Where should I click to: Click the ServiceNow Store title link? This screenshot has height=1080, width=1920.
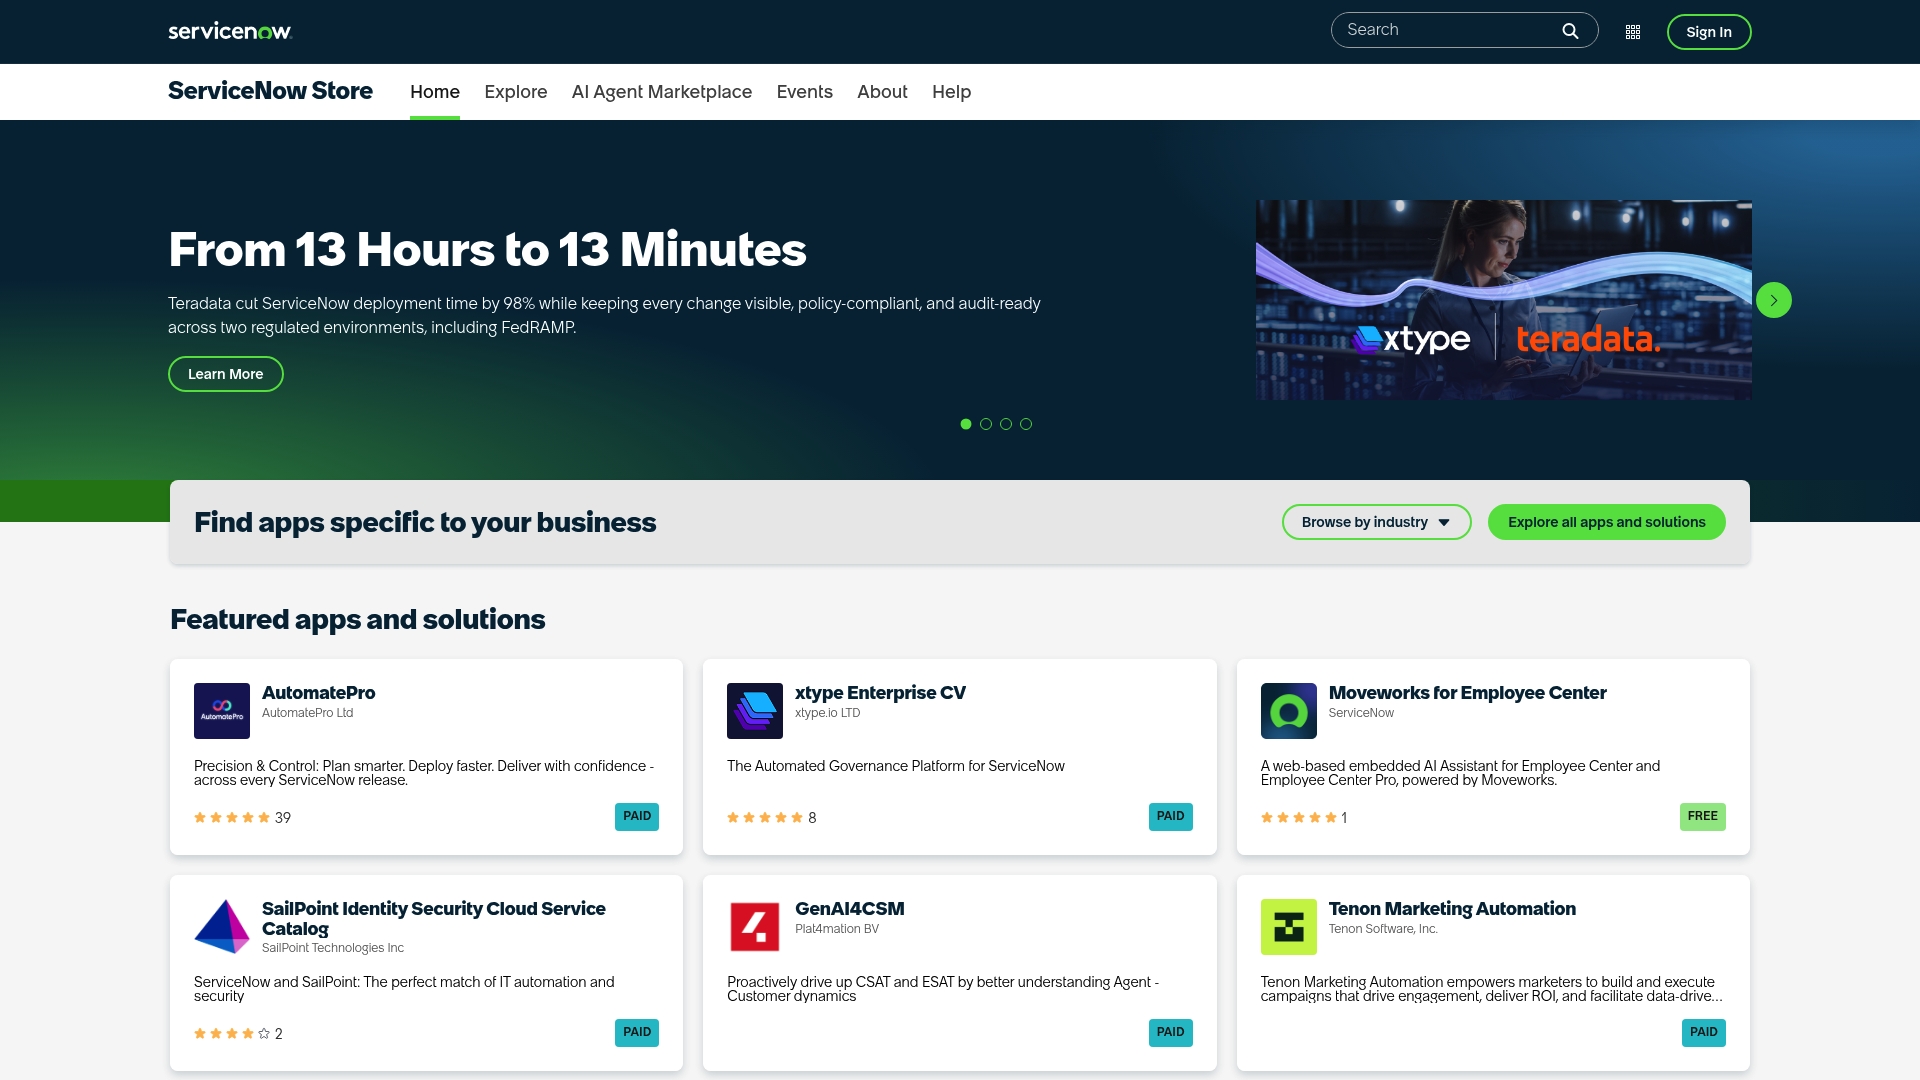[x=270, y=91]
